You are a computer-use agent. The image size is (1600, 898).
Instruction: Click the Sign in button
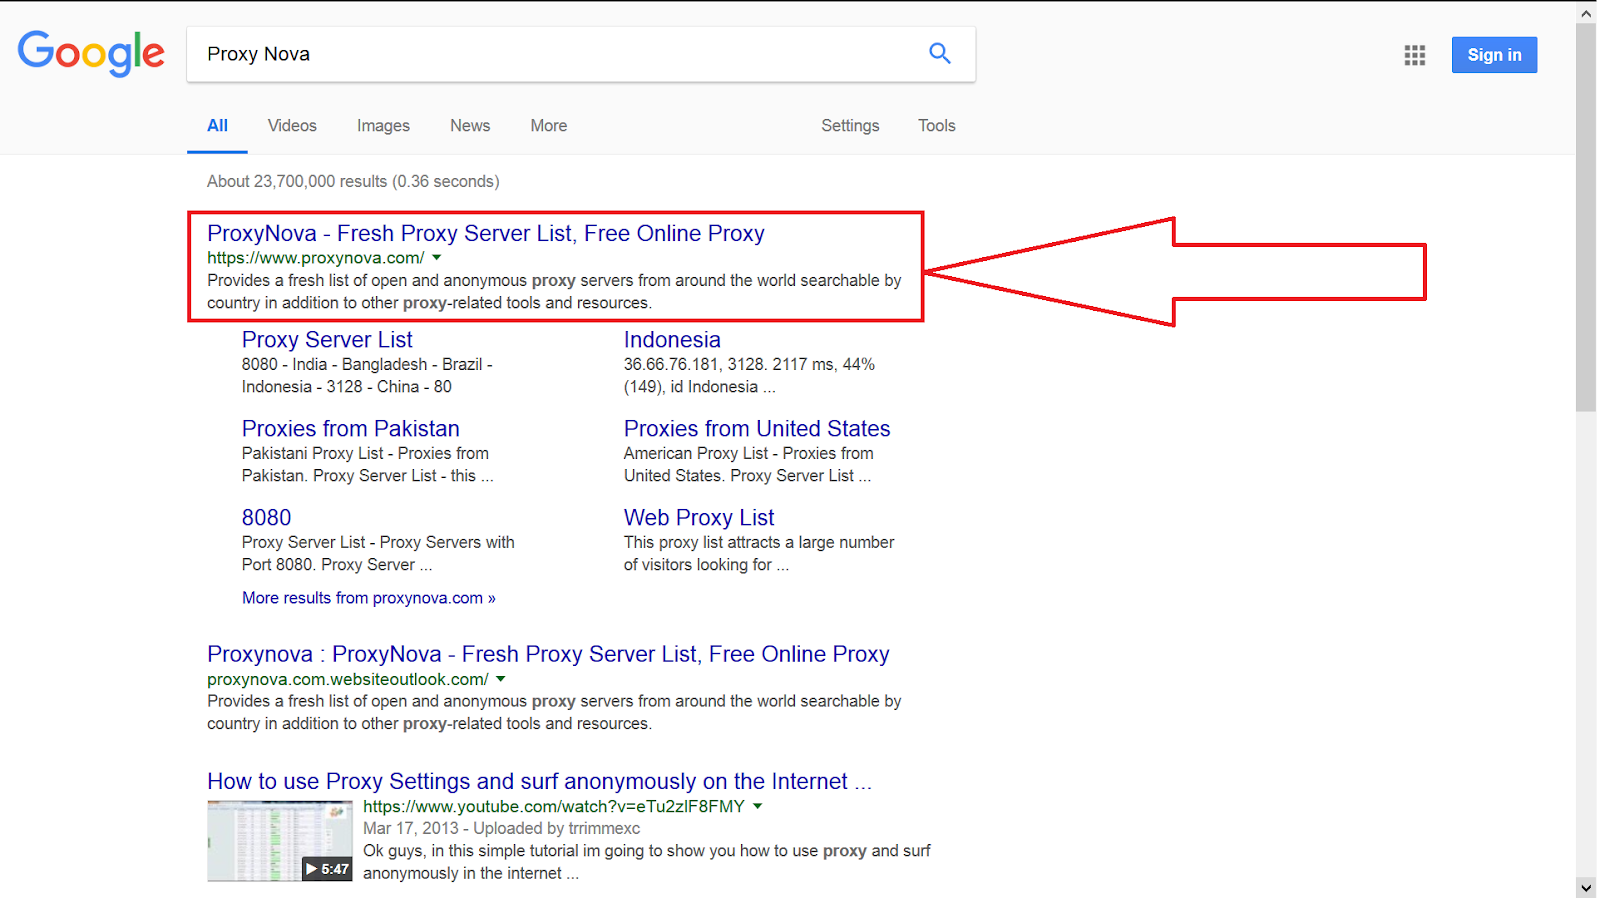pos(1494,55)
